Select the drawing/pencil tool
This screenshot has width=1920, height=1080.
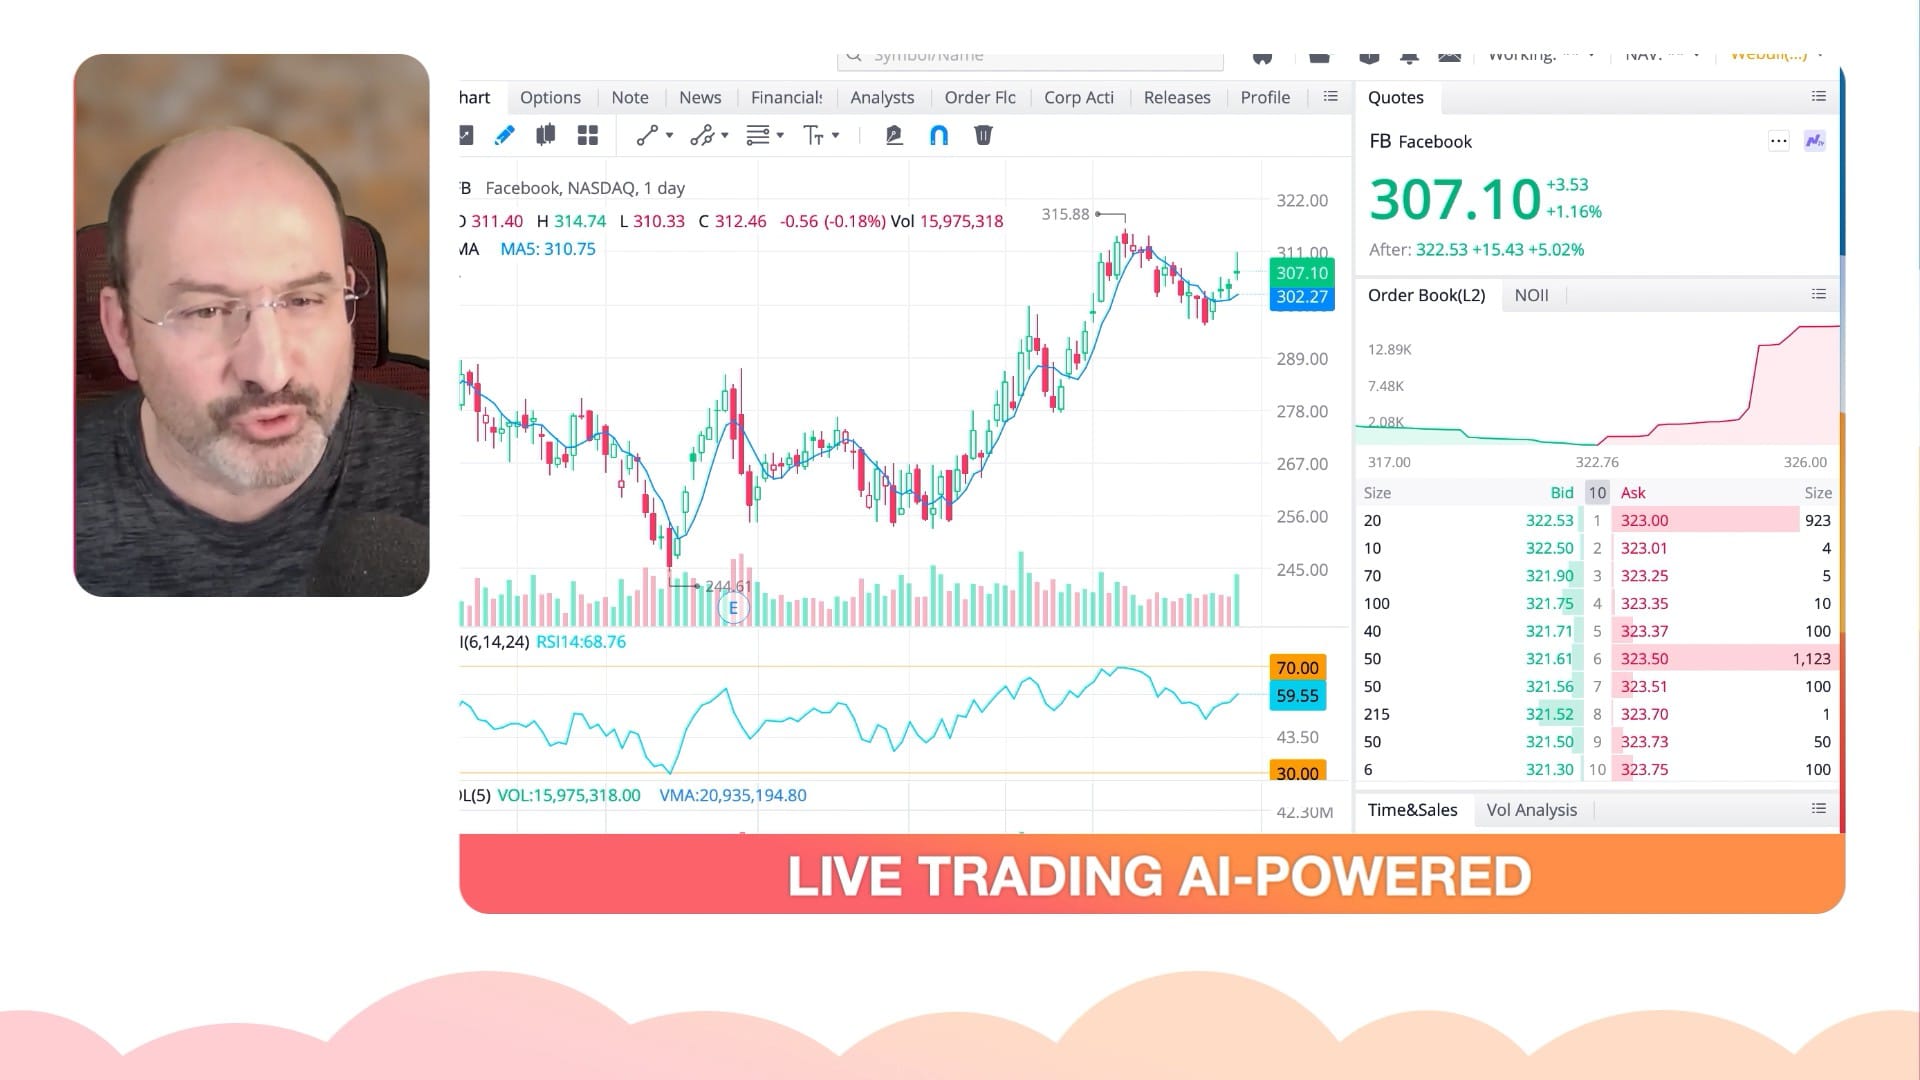click(x=505, y=135)
